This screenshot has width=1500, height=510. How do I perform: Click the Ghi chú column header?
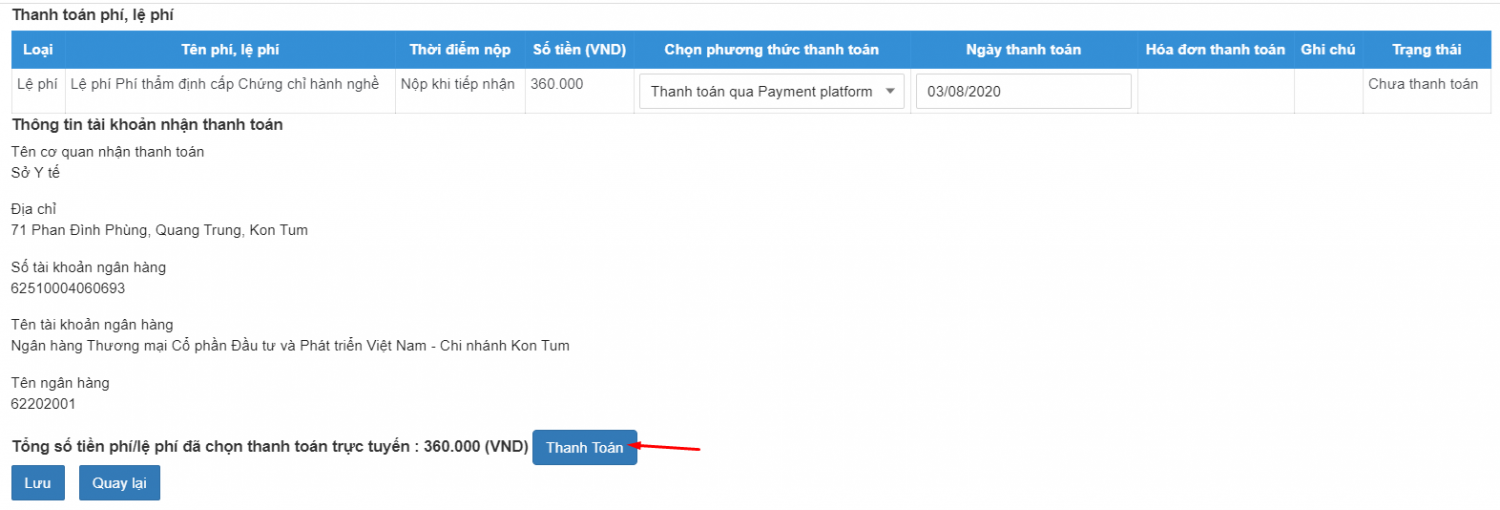(1328, 50)
